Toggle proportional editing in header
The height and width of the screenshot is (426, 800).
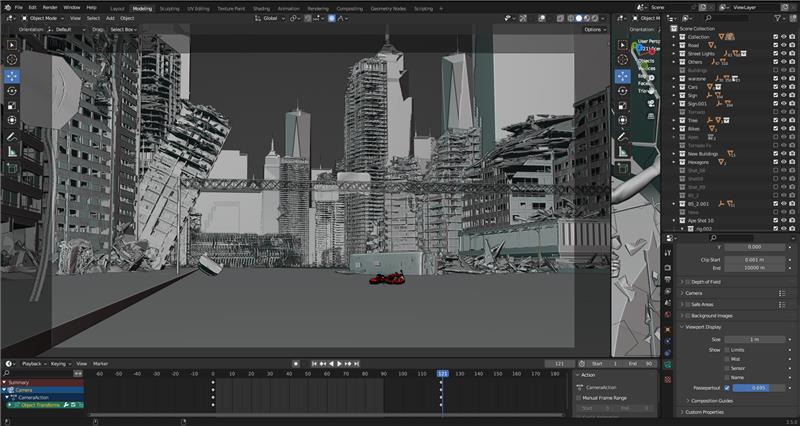tap(332, 18)
